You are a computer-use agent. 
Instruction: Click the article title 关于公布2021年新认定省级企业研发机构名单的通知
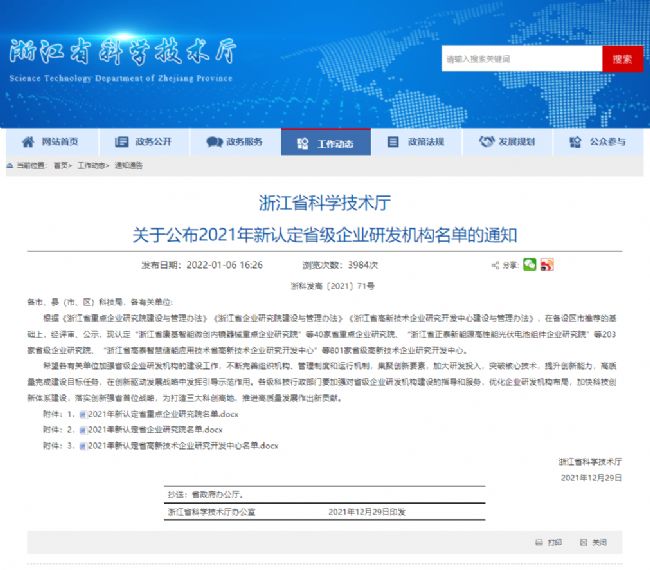click(325, 235)
